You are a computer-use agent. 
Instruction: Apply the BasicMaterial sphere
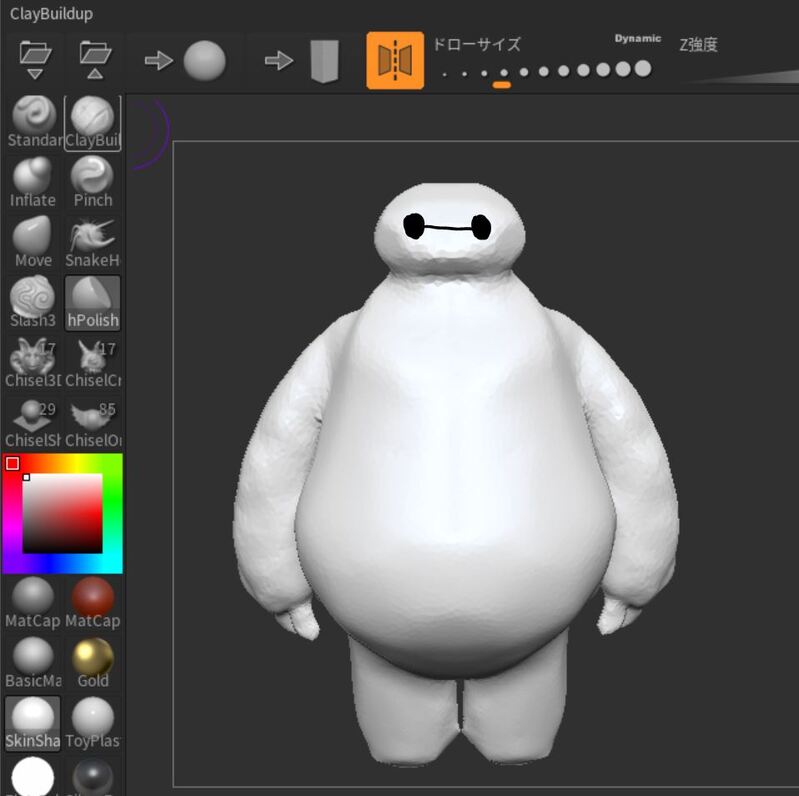pyautogui.click(x=33, y=663)
